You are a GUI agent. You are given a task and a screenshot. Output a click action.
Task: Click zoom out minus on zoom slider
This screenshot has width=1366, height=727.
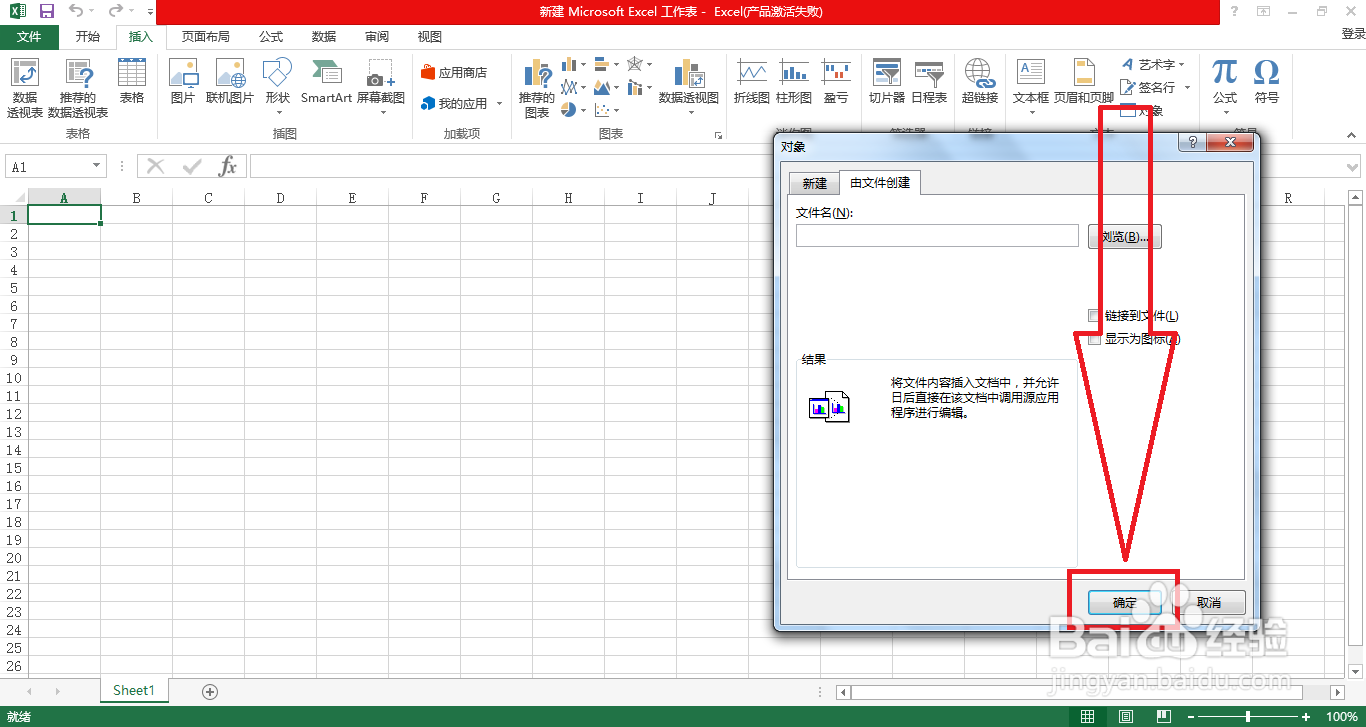tap(1190, 716)
